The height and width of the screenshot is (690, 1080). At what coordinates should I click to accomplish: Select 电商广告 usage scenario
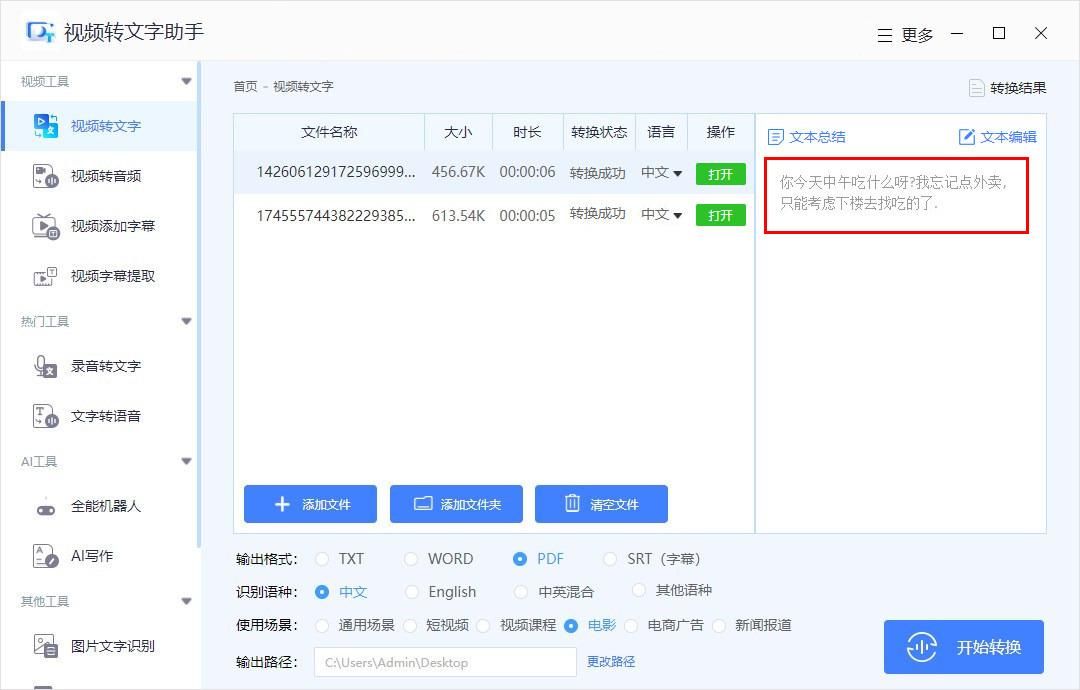click(631, 626)
